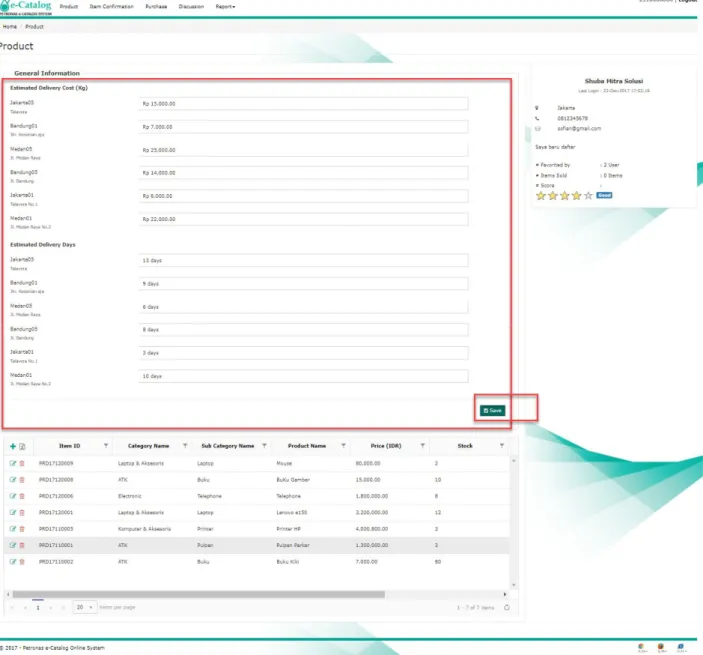Delete the PRD17120008 Buku Gambar row
703x655 pixels.
(x=22, y=480)
